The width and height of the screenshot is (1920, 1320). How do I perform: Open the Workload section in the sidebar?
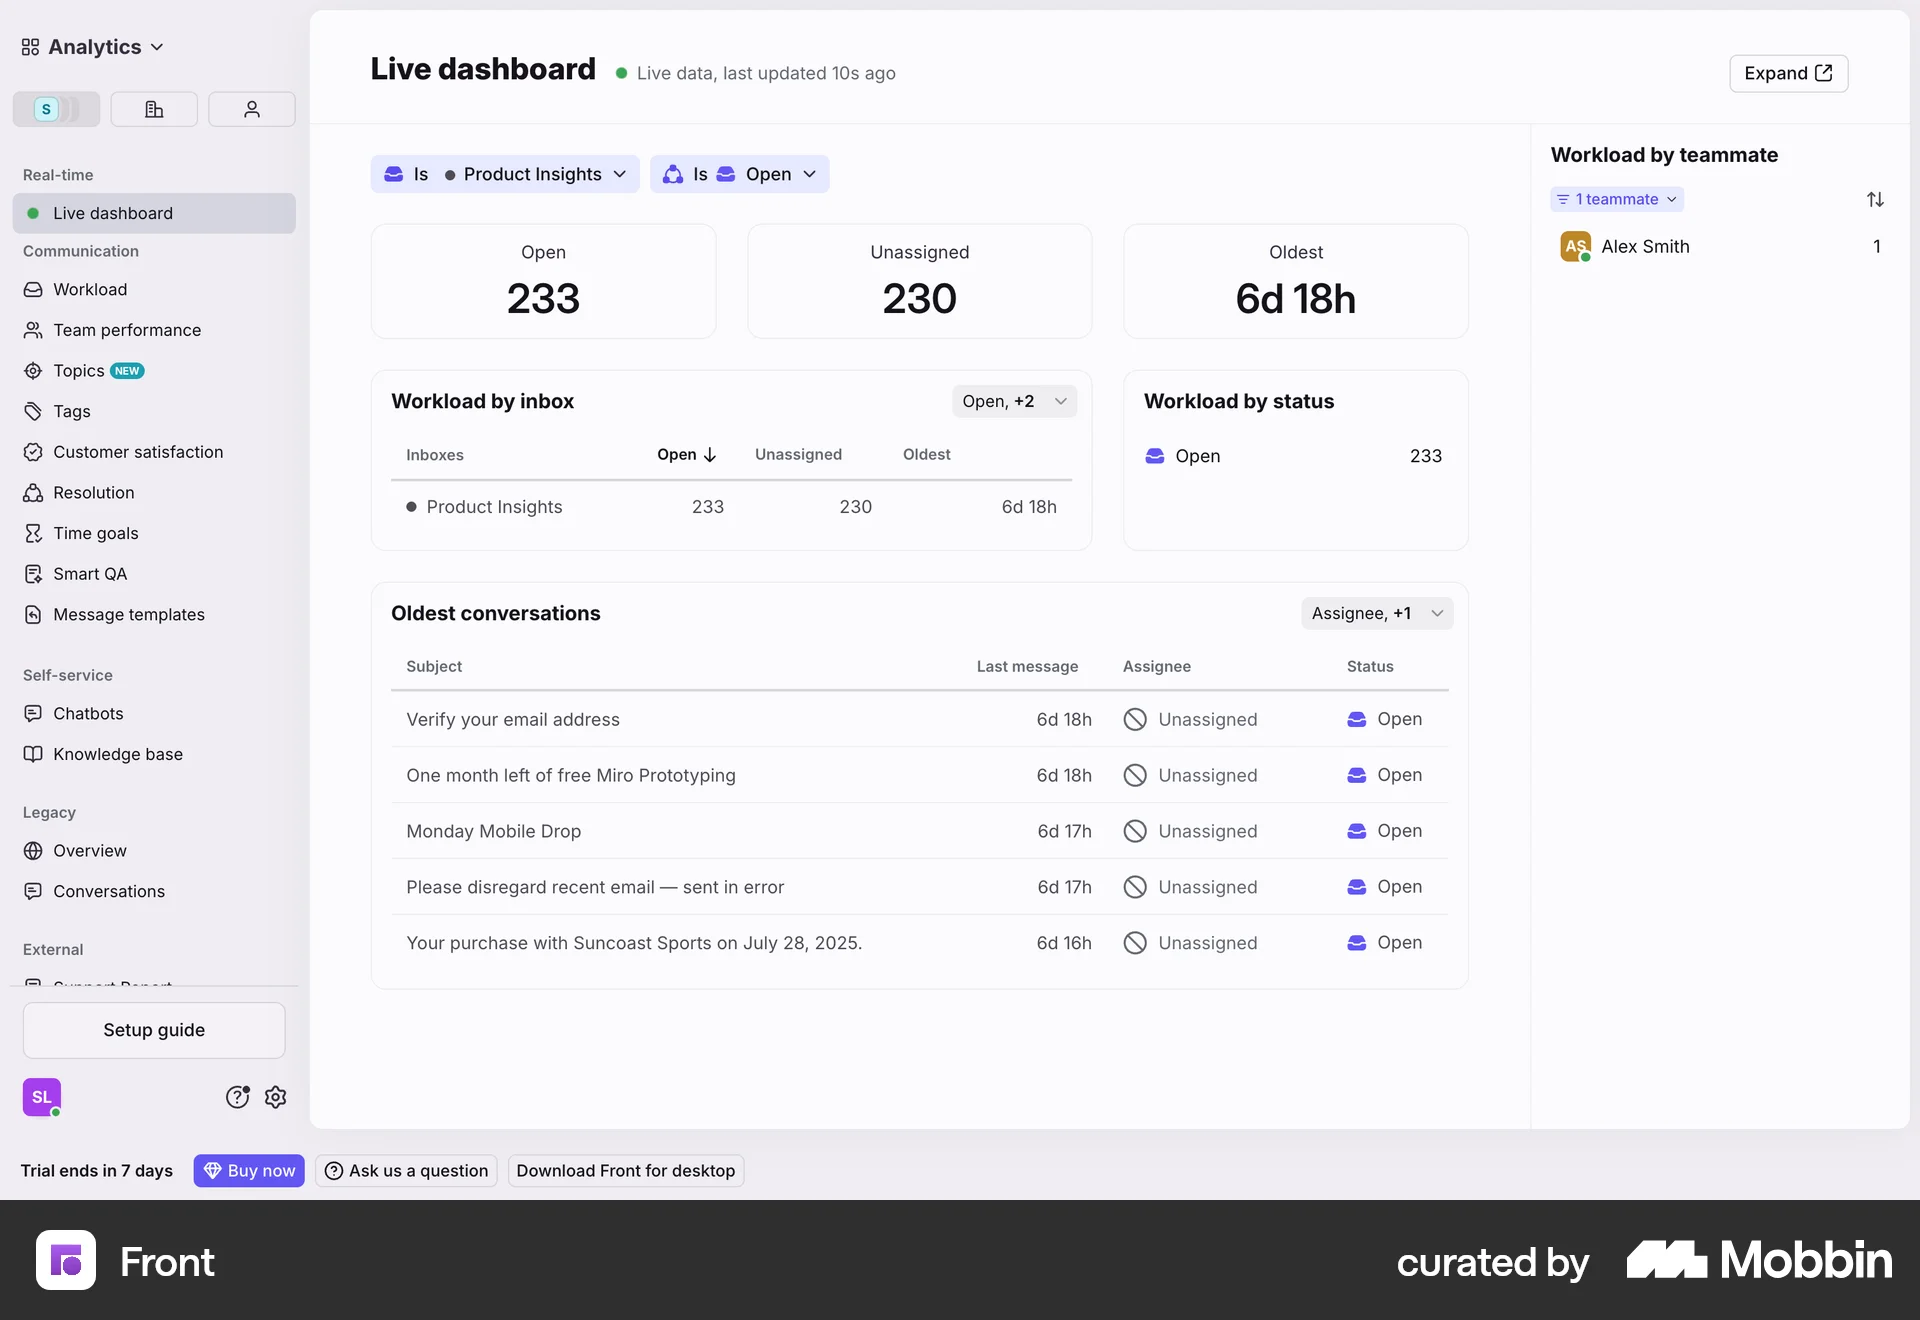(90, 289)
